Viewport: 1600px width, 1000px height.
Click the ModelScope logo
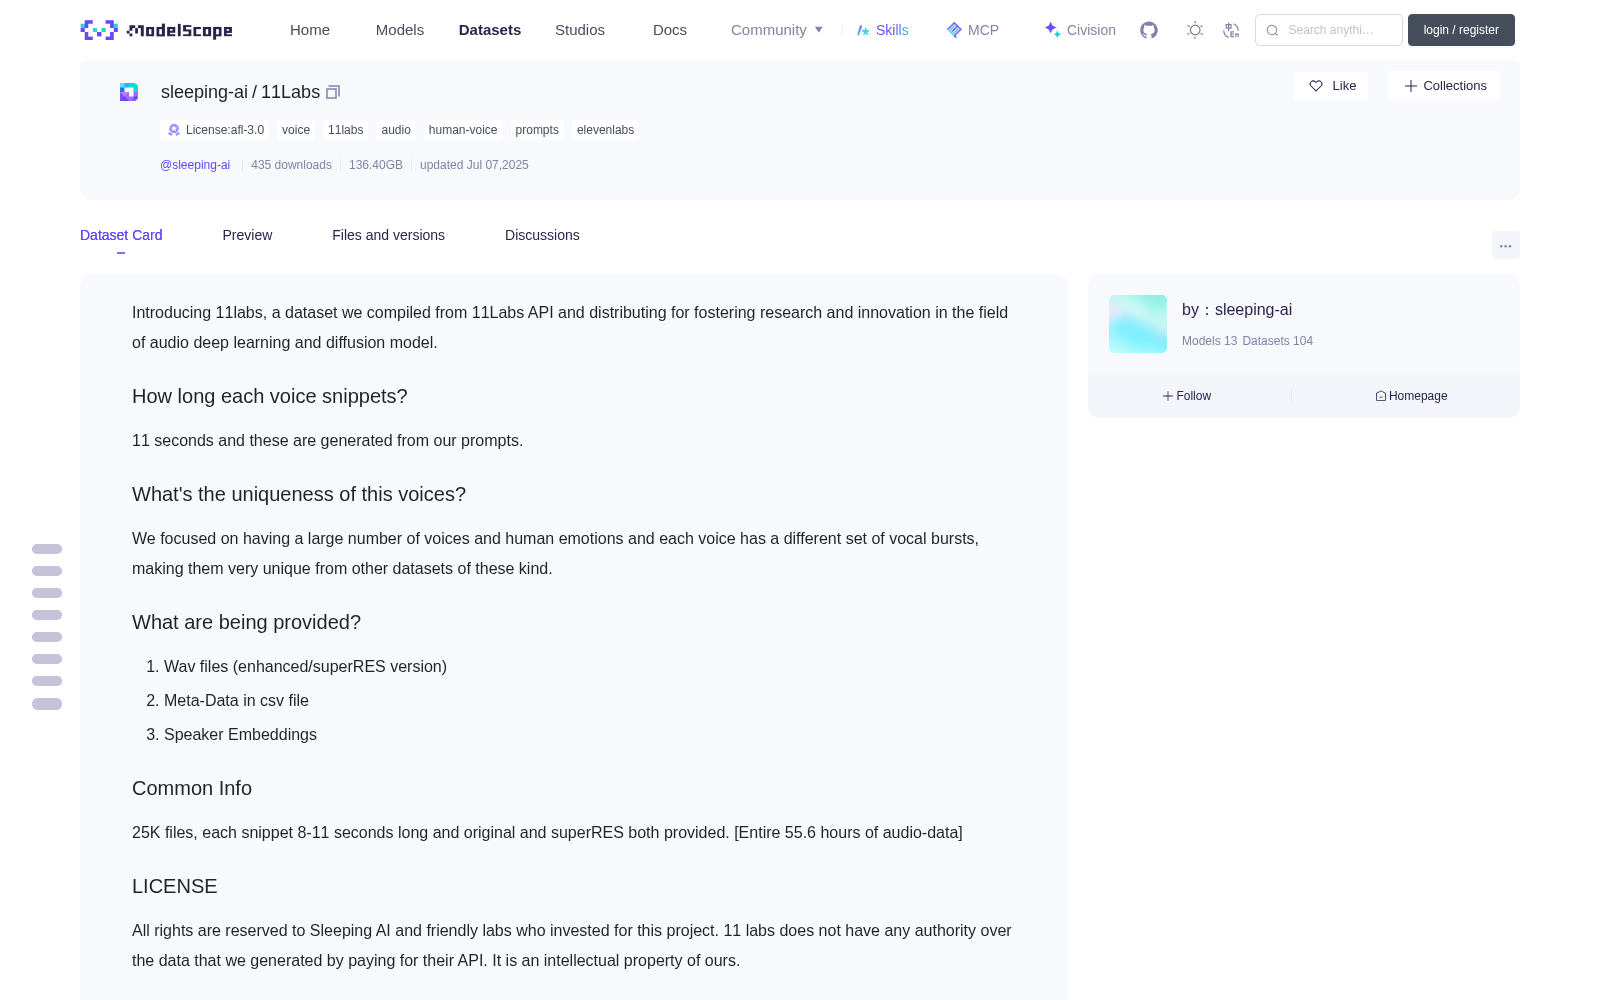click(156, 30)
